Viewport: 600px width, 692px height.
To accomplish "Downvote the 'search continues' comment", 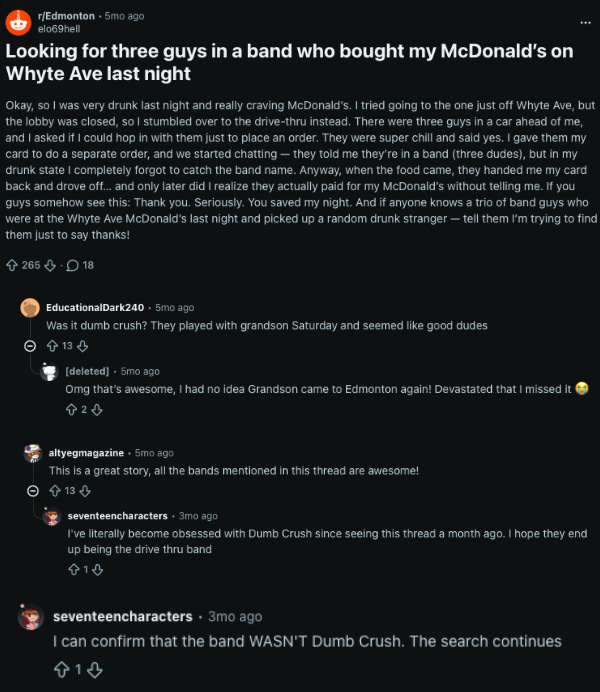I will pos(94,670).
